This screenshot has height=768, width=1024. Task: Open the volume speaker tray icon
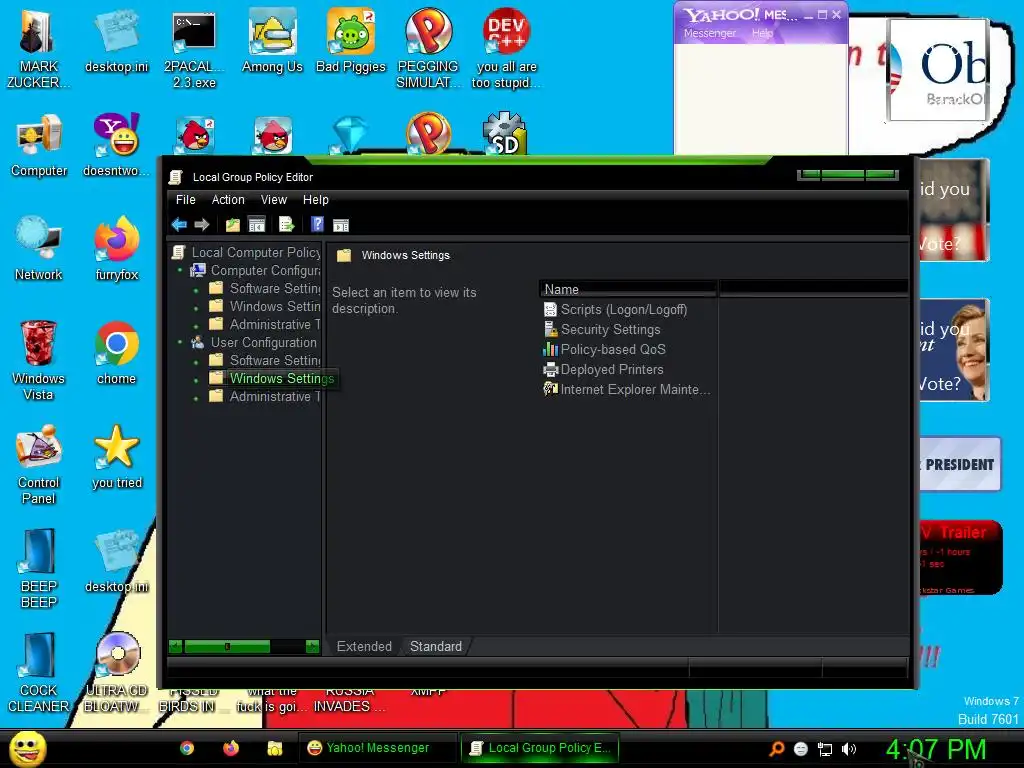(848, 749)
